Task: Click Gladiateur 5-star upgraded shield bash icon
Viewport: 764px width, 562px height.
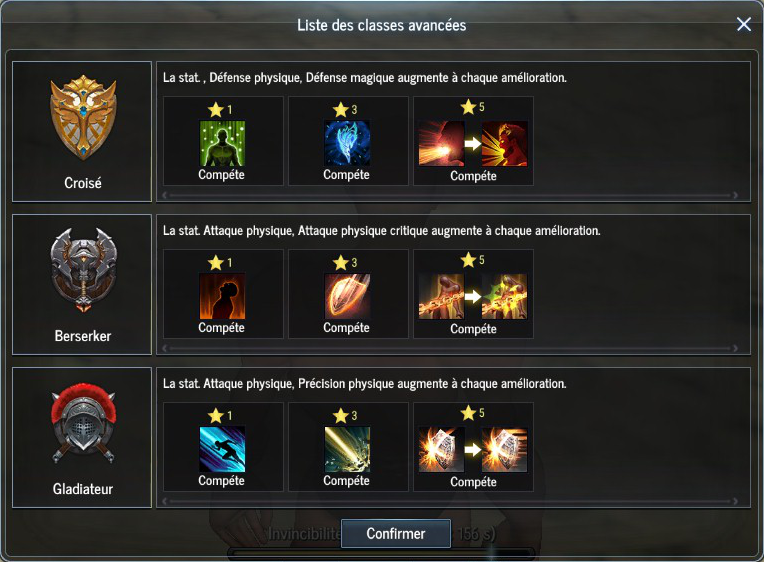Action: [504, 449]
